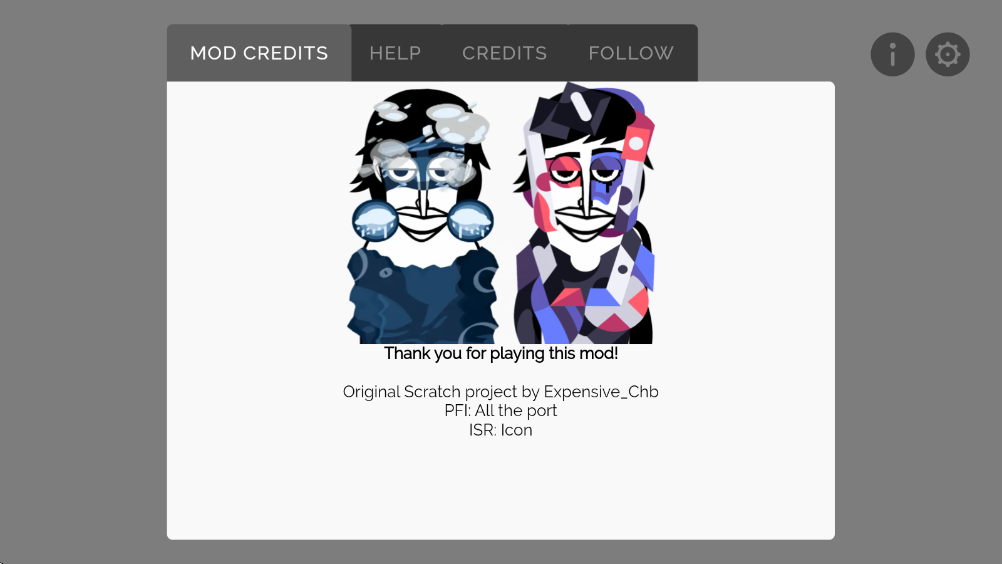
Task: Click the red block on the geometric character's head
Action: 636,142
